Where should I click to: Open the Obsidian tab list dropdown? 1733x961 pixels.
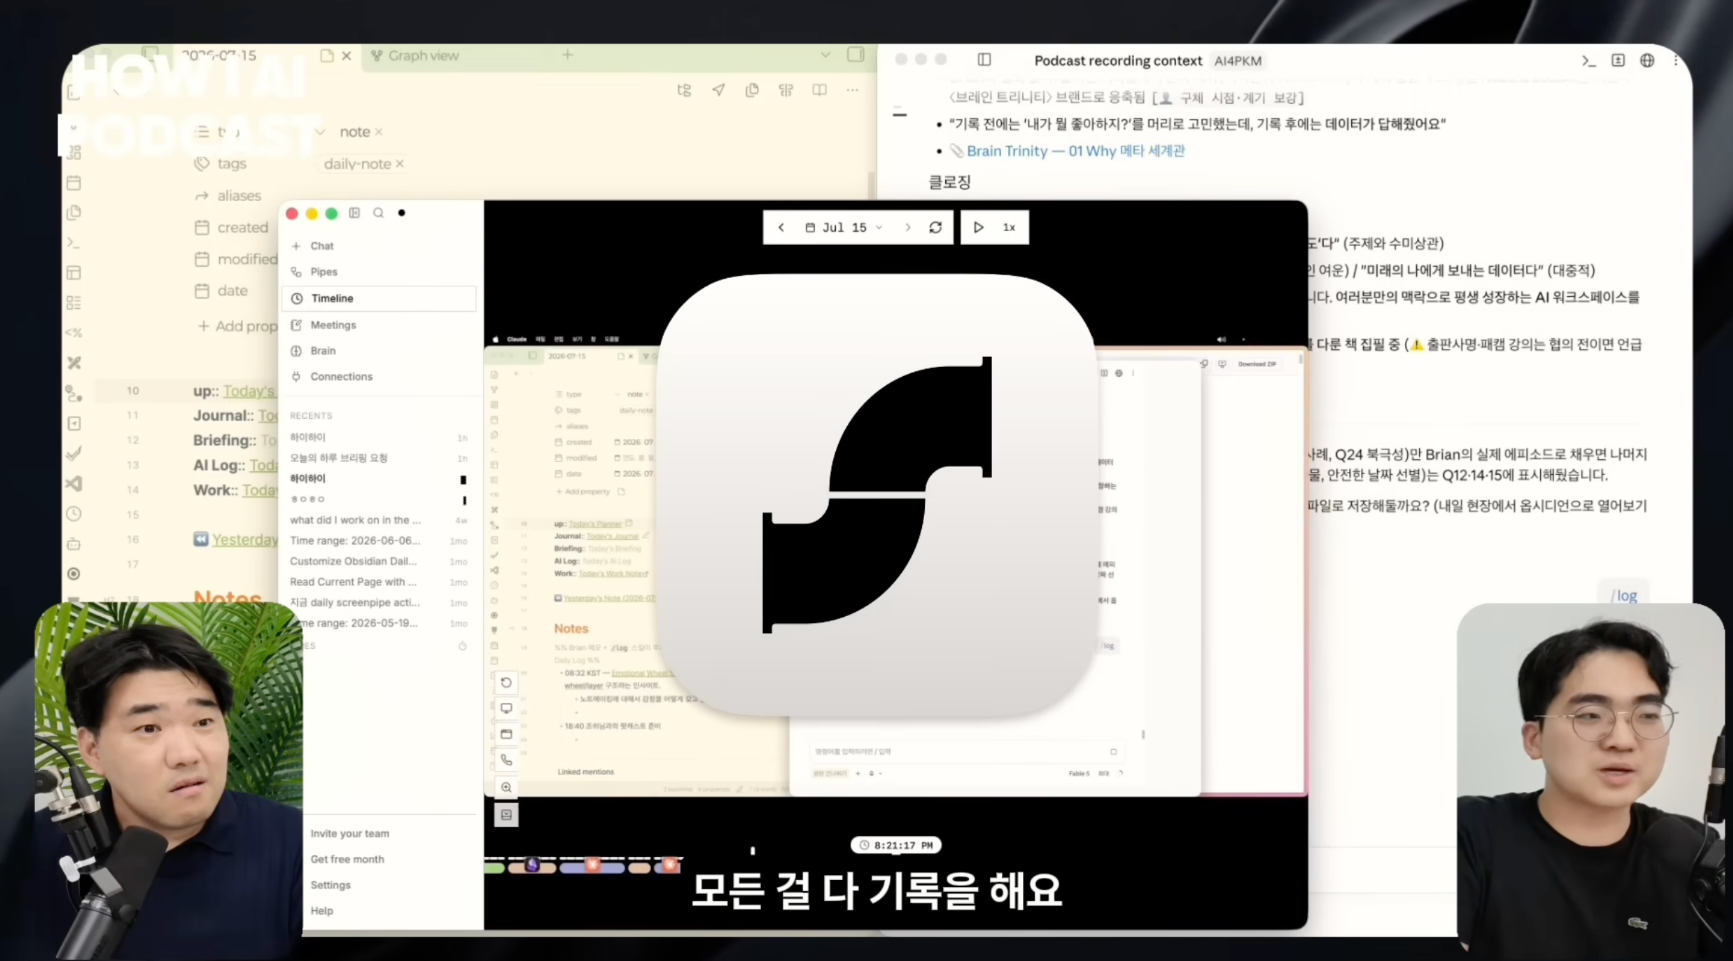coord(825,55)
